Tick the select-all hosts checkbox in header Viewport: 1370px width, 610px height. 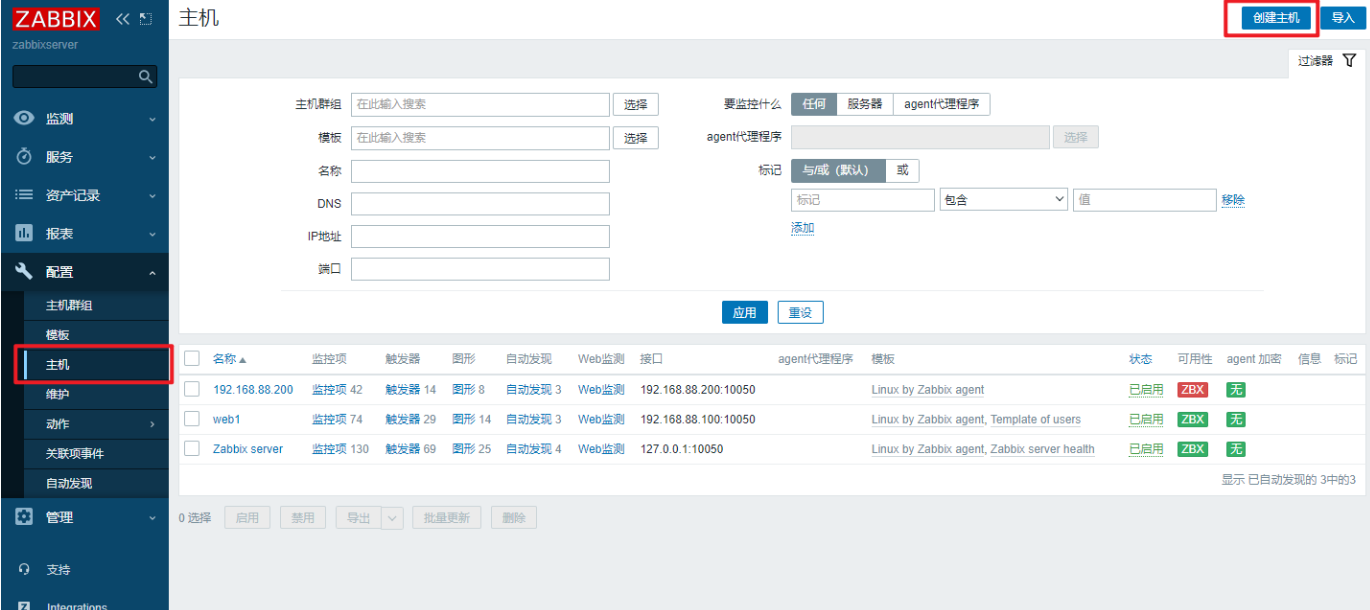pyautogui.click(x=192, y=359)
